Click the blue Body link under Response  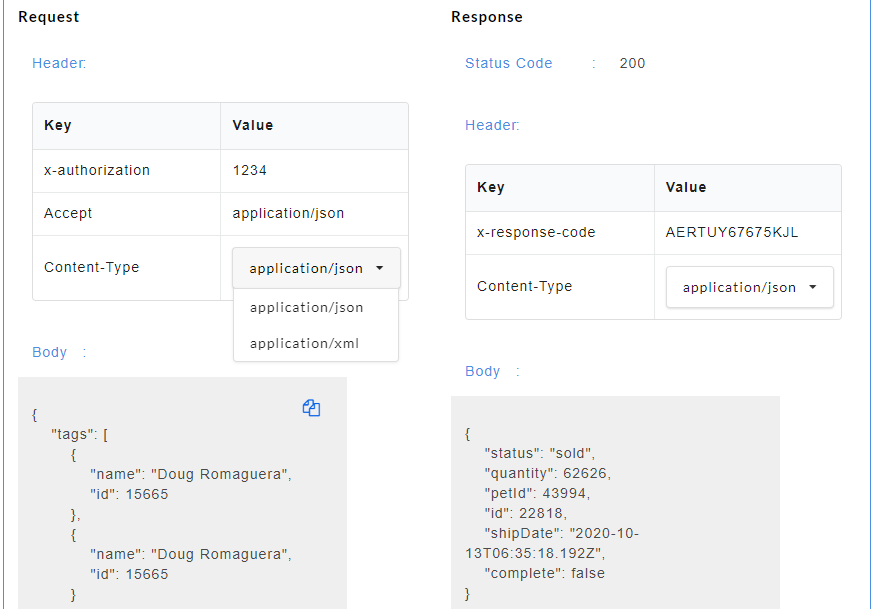click(x=482, y=370)
